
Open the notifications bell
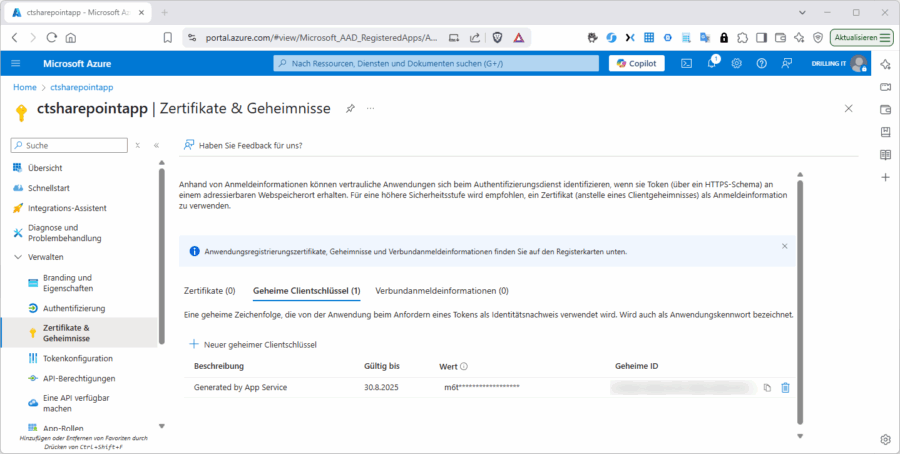pos(712,64)
